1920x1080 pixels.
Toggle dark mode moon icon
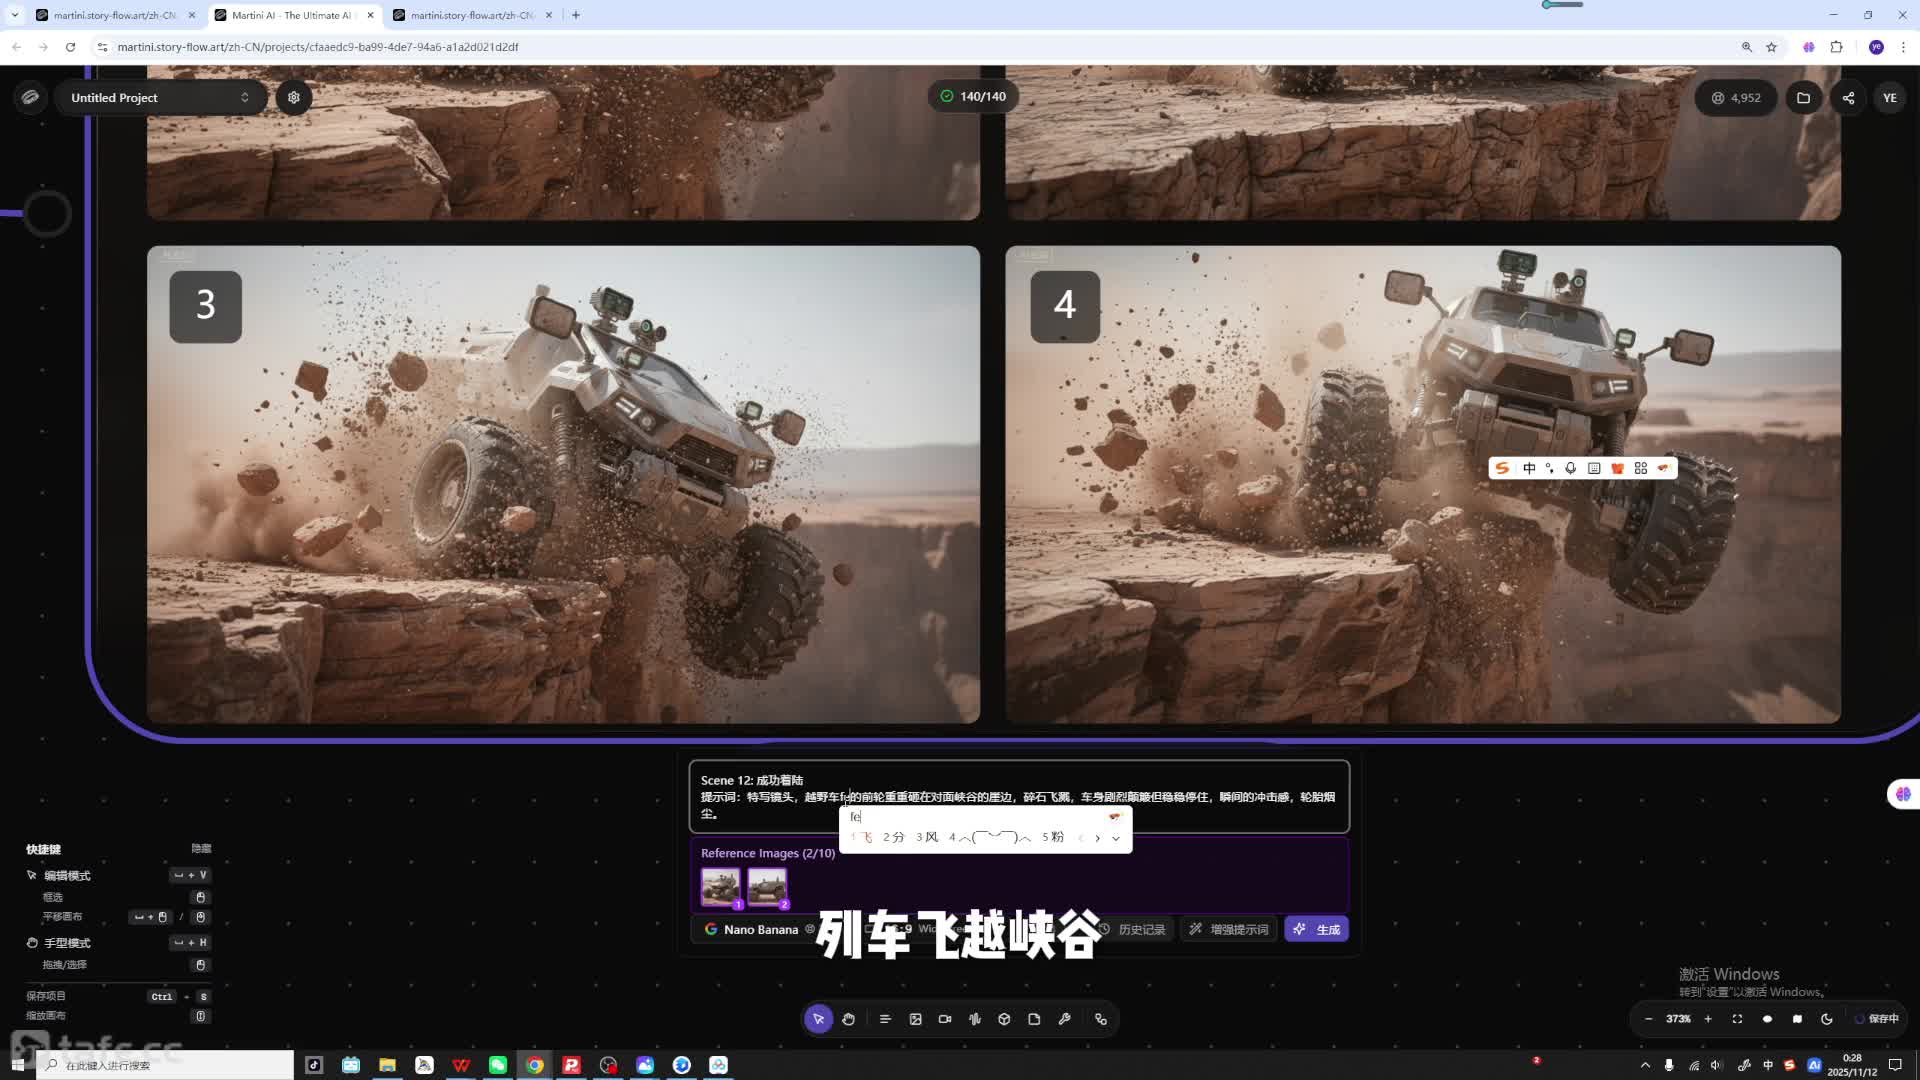(1827, 1019)
